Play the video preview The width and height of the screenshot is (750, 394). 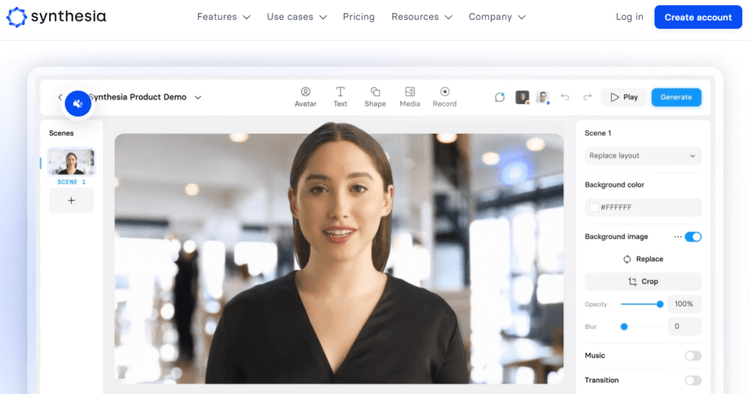[x=624, y=97]
